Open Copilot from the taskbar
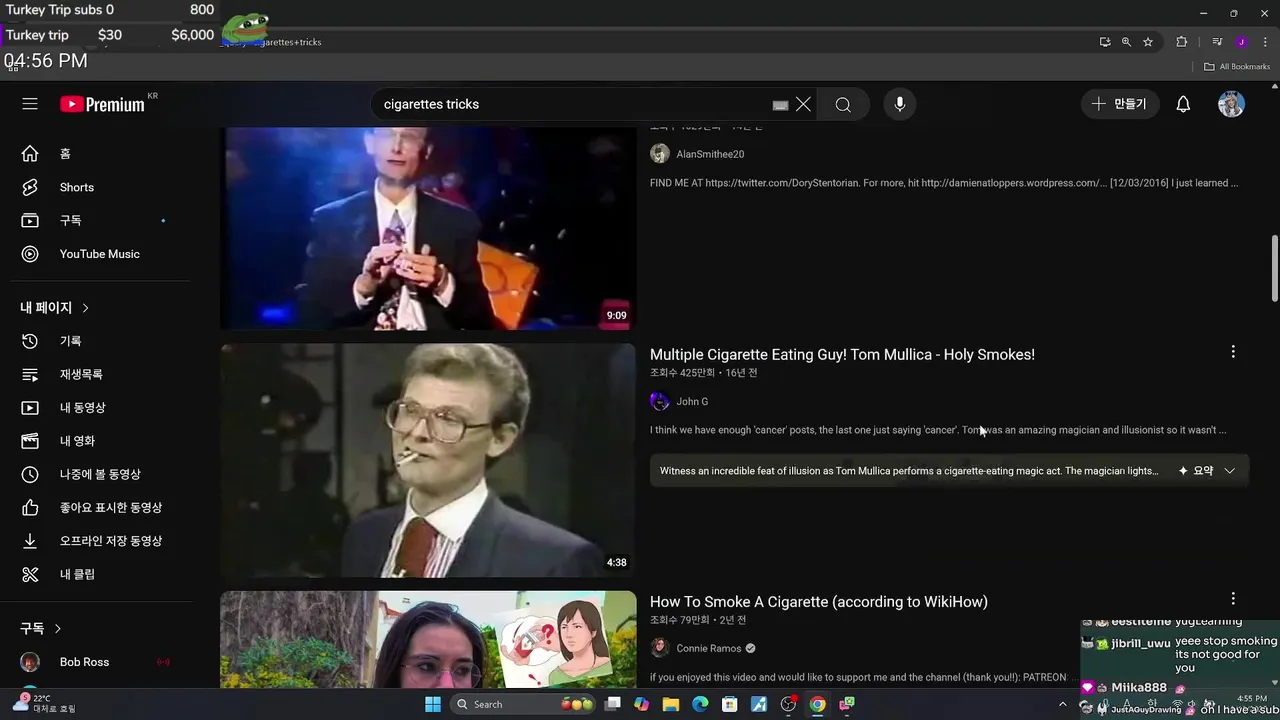Image resolution: width=1280 pixels, height=720 pixels. (641, 704)
